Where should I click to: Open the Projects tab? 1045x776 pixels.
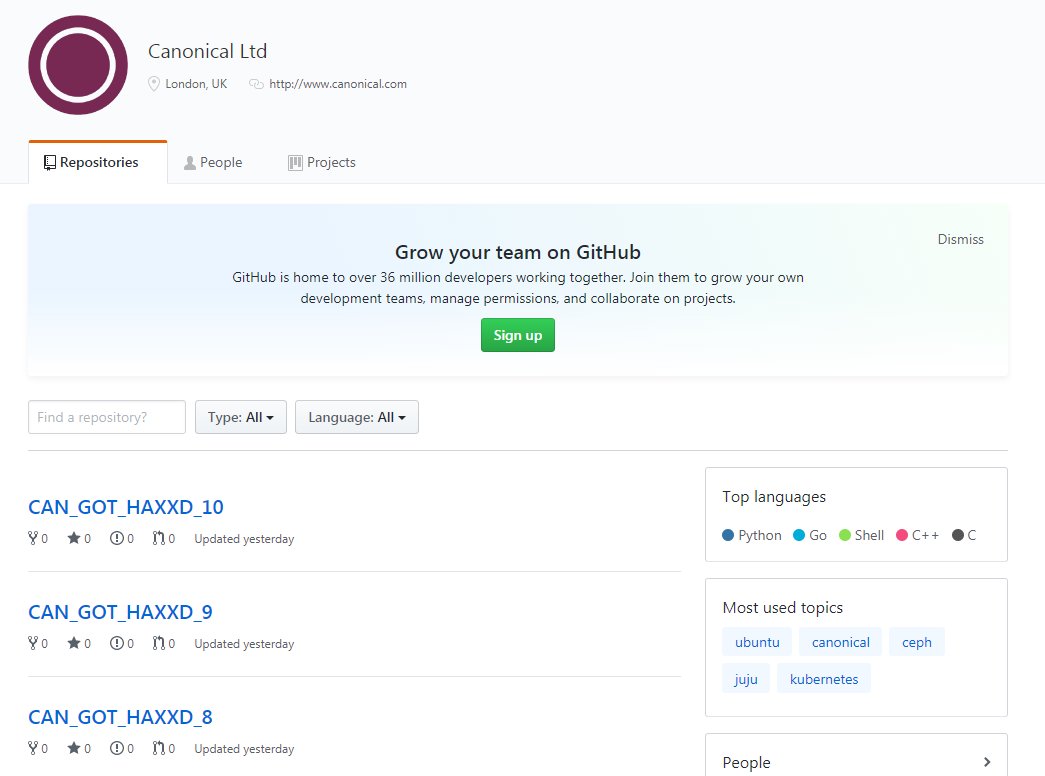tap(322, 163)
